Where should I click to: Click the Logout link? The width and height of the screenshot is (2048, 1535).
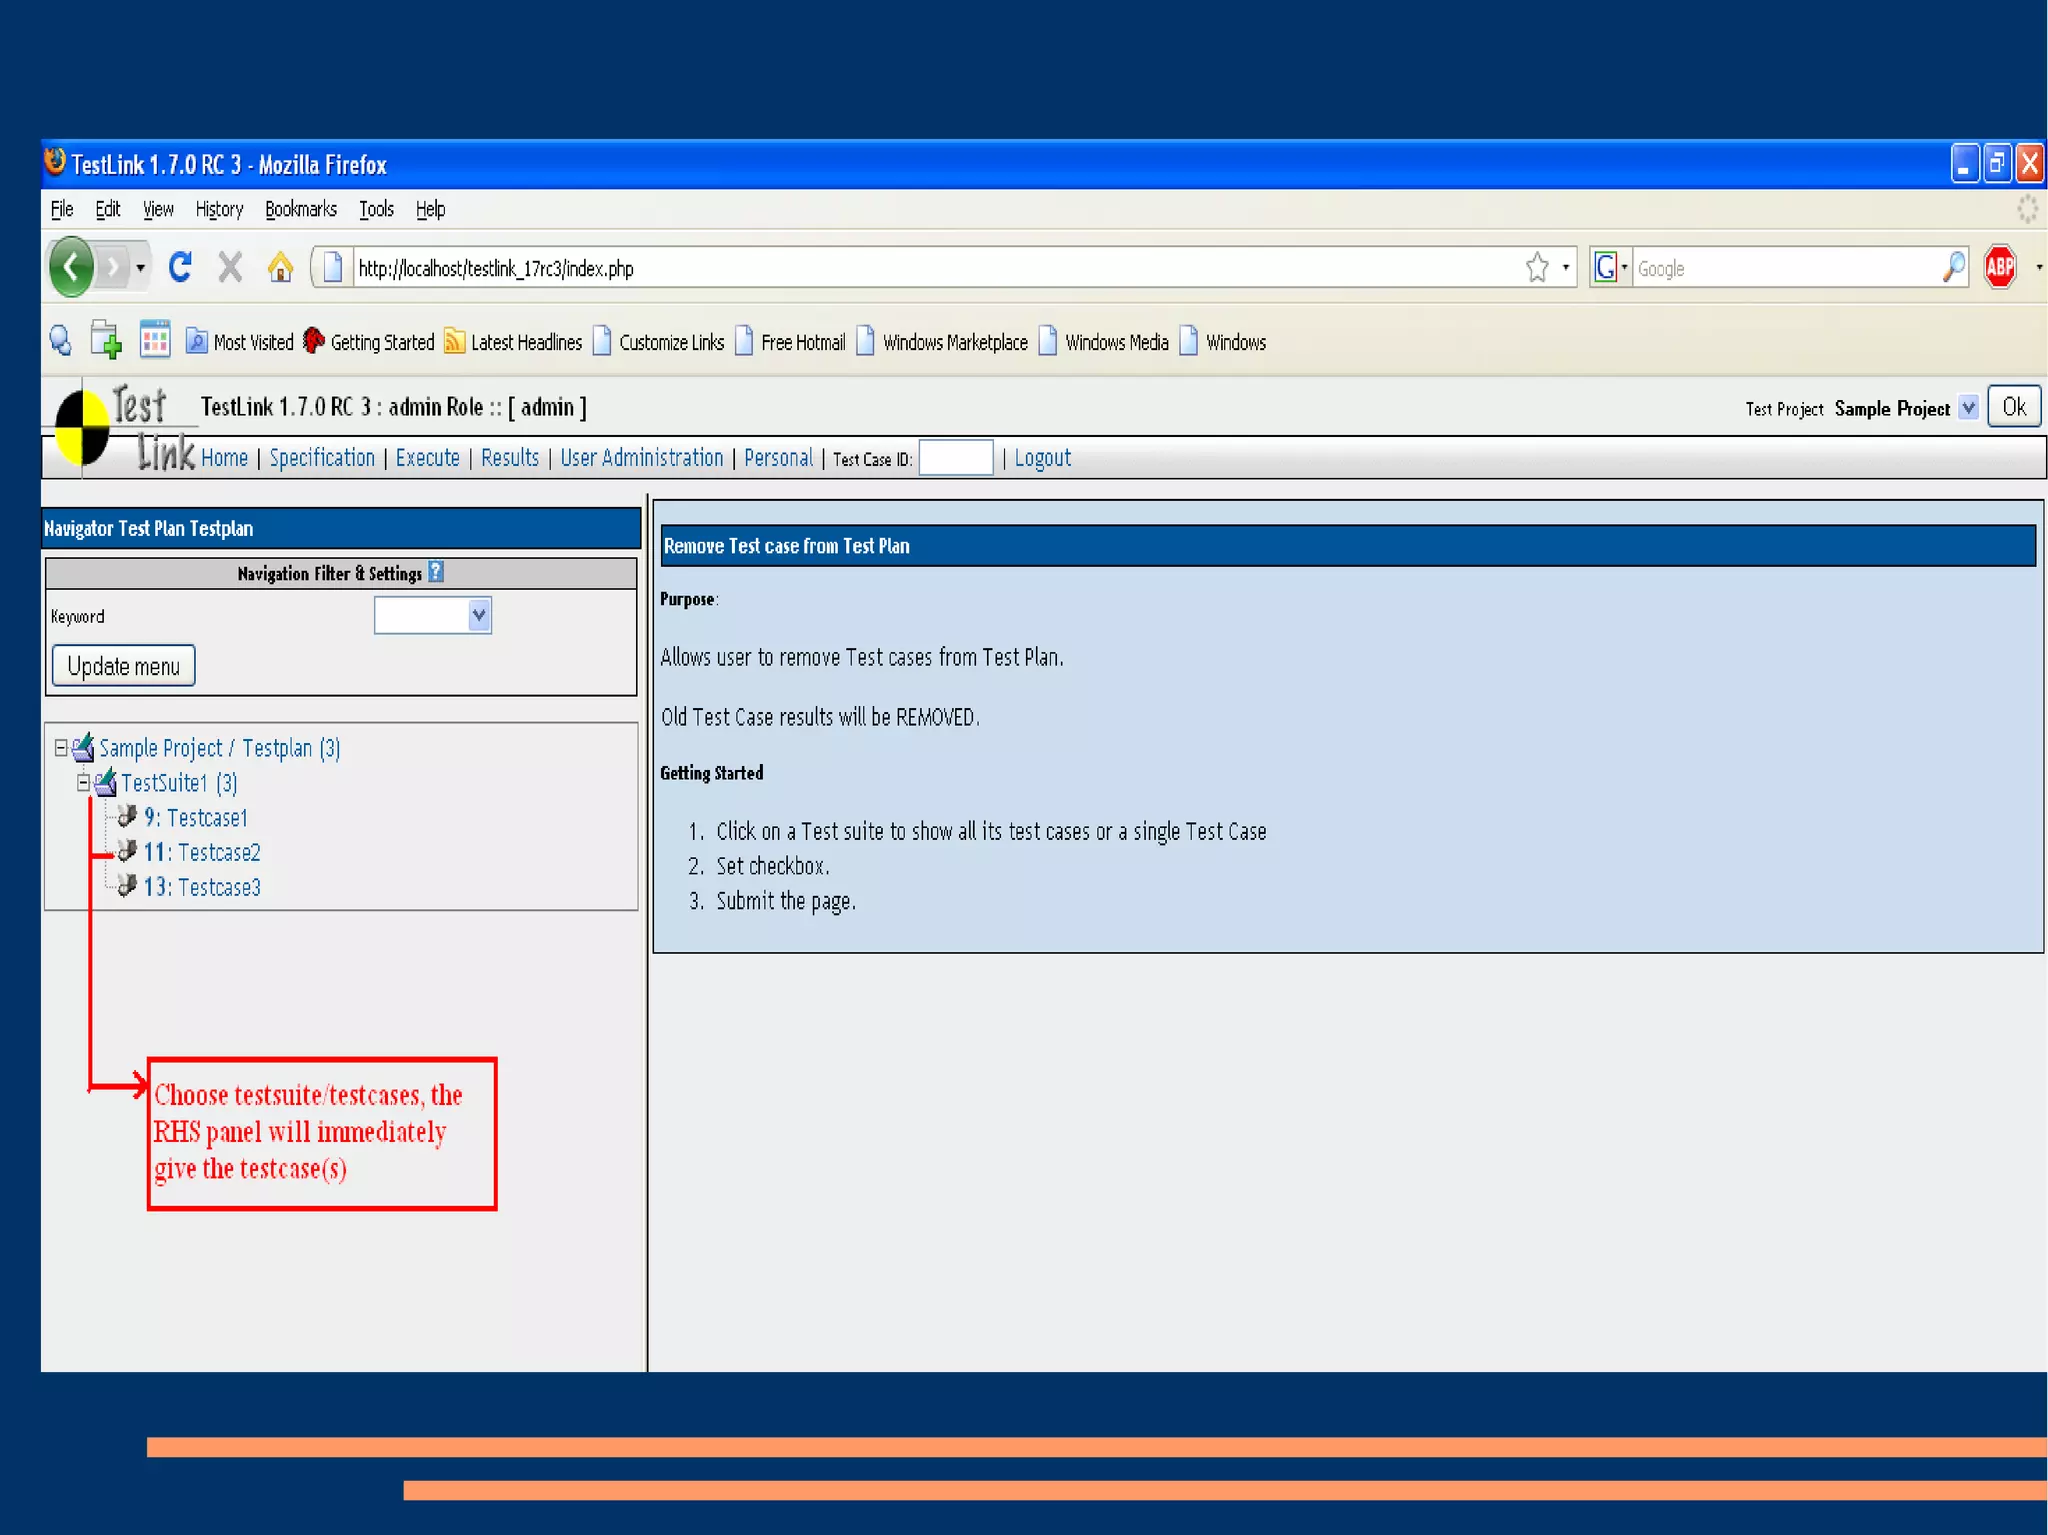click(x=1042, y=457)
